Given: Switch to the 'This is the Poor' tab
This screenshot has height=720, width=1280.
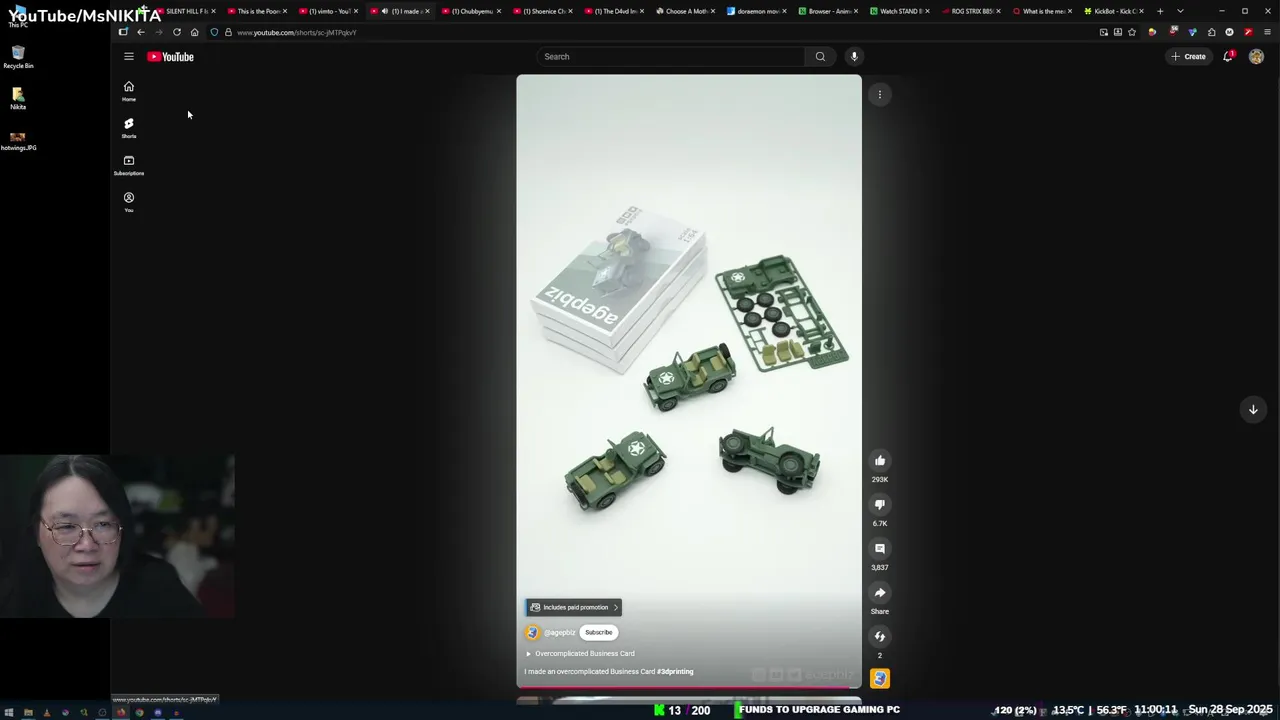Looking at the screenshot, I should [x=258, y=11].
